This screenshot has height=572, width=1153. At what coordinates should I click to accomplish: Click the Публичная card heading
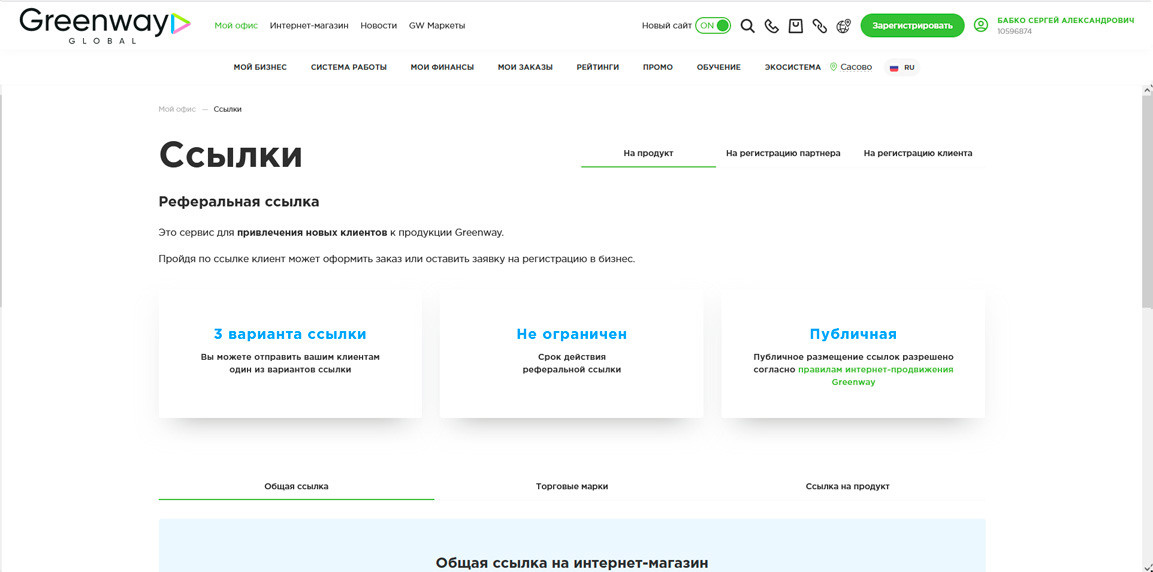853,334
